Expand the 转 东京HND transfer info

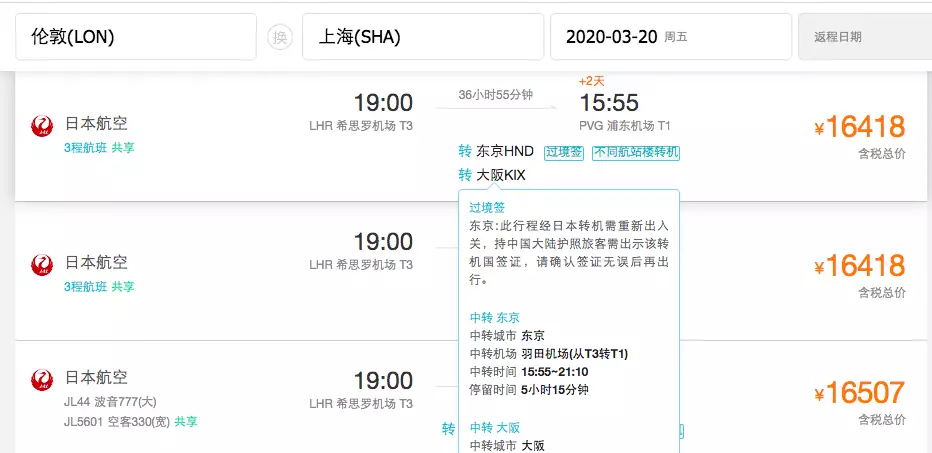(x=496, y=152)
